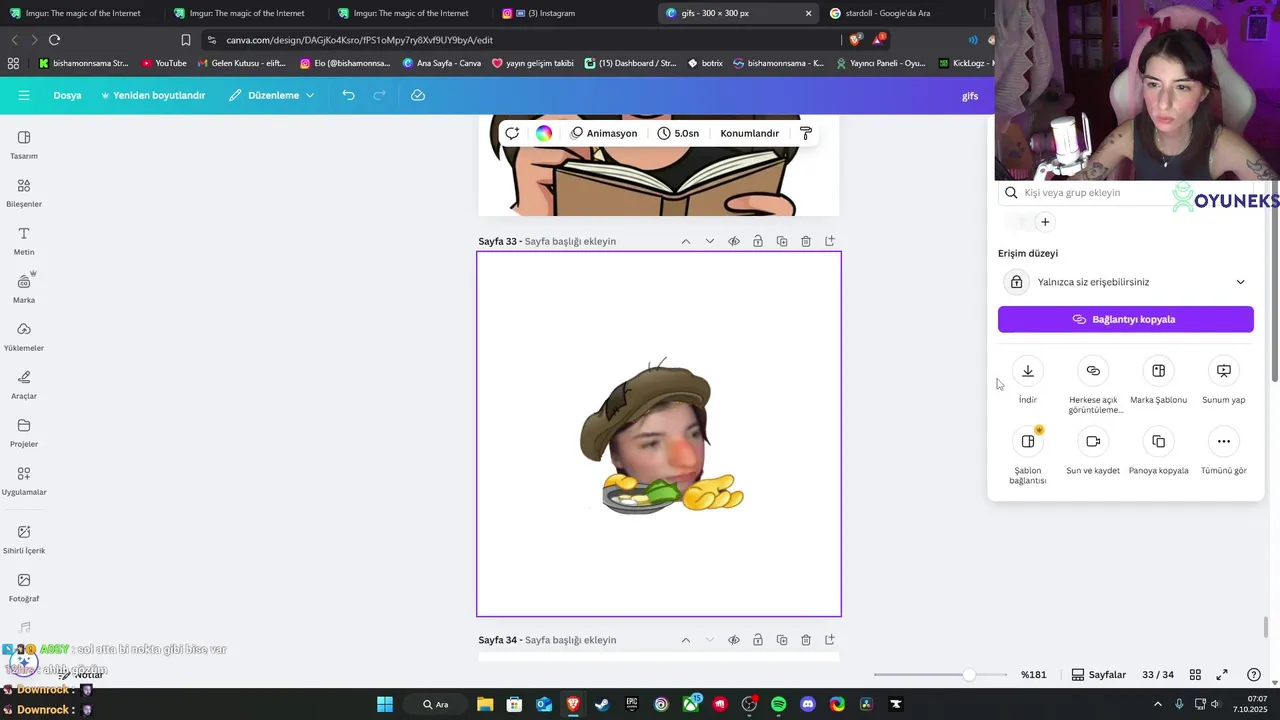Open the Sayfalar pages view
The width and height of the screenshot is (1280, 720).
click(1098, 675)
